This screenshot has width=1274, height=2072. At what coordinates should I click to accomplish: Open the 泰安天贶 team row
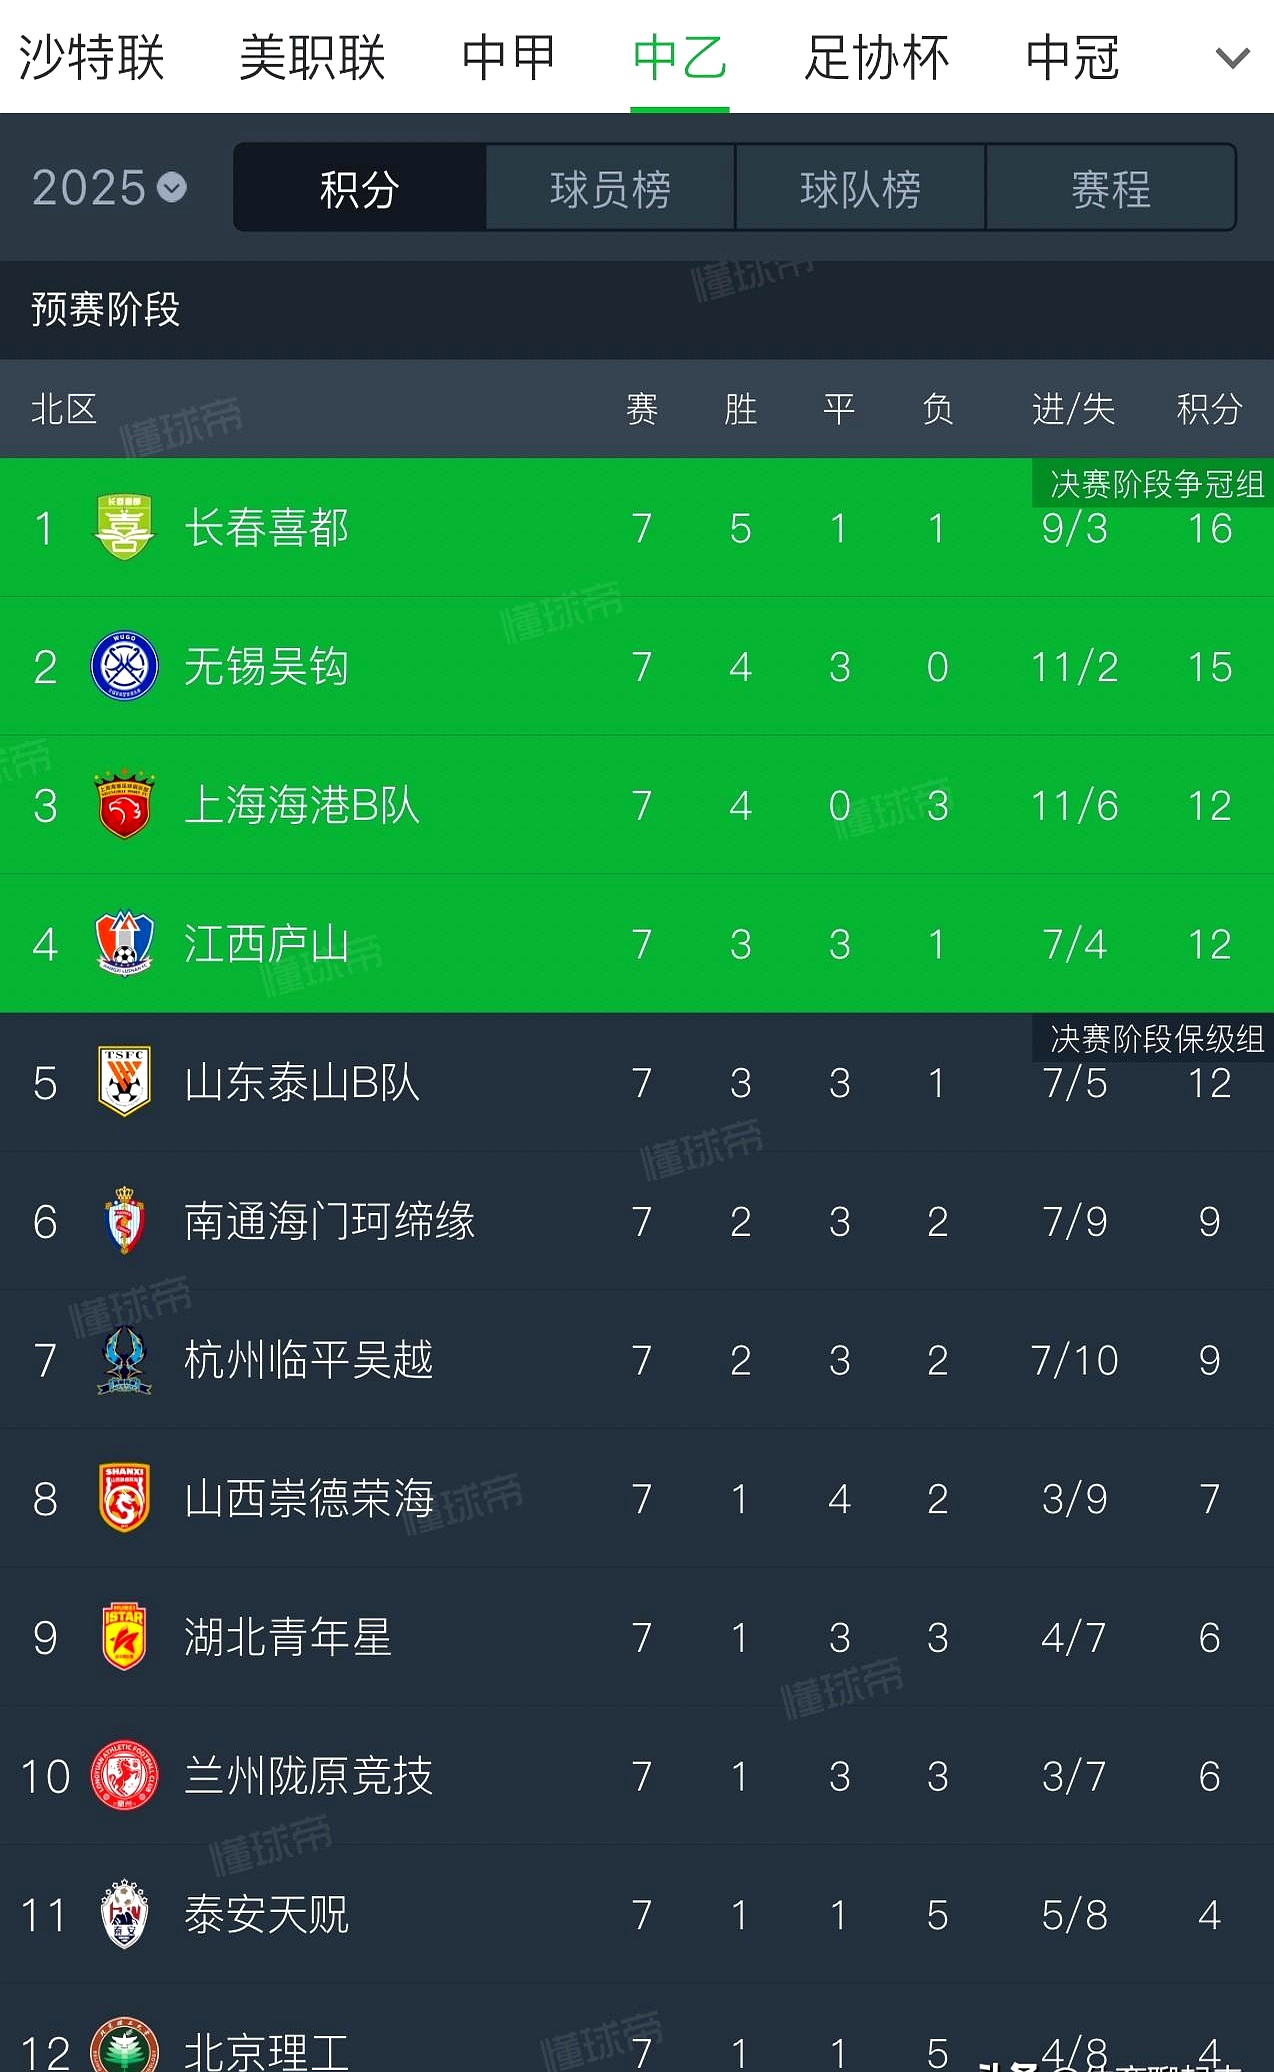point(637,1914)
